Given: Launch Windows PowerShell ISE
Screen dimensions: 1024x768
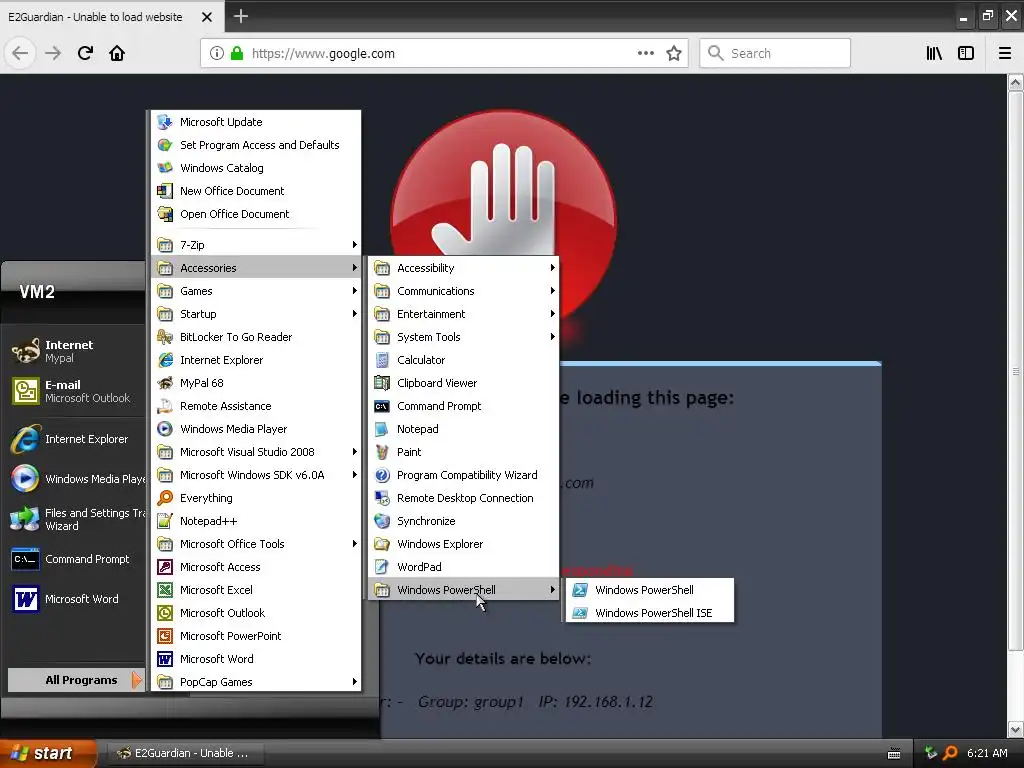Looking at the screenshot, I should pyautogui.click(x=650, y=613).
